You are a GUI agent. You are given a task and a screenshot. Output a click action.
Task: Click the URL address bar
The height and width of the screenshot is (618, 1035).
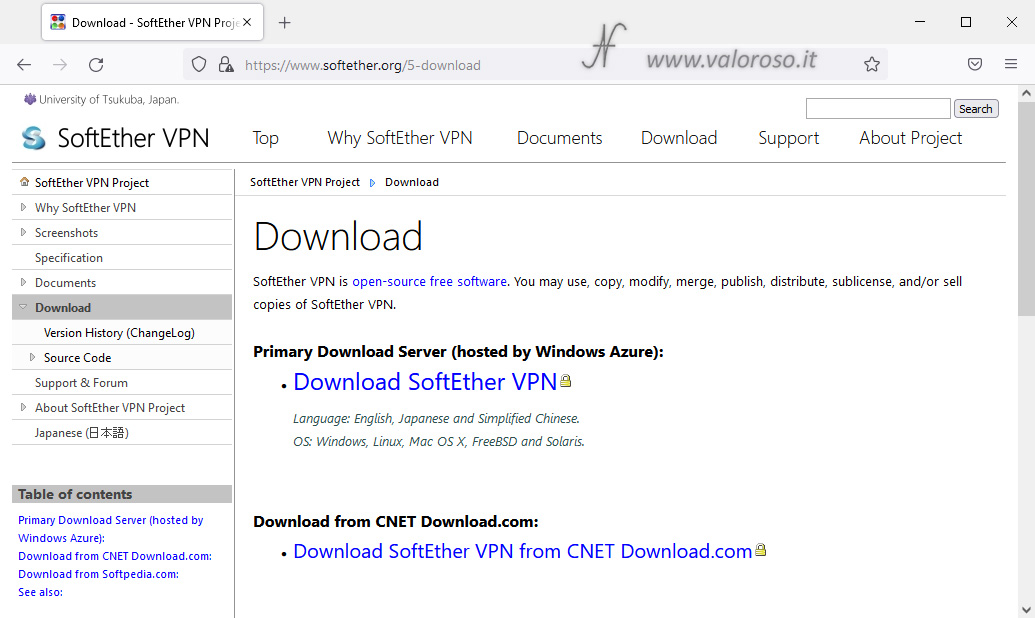[x=535, y=65]
